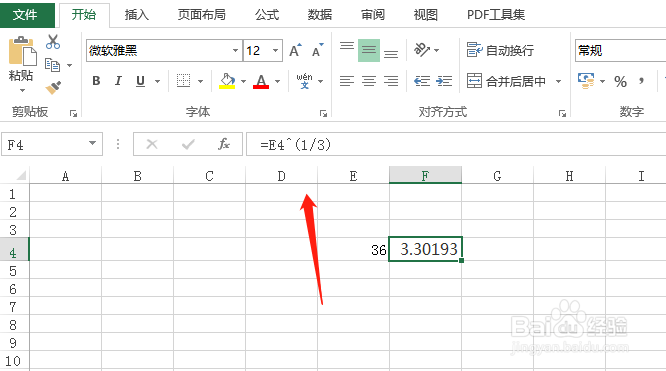This screenshot has width=666, height=371.
Task: Click the wén phonetic guide icon
Action: pyautogui.click(x=305, y=81)
